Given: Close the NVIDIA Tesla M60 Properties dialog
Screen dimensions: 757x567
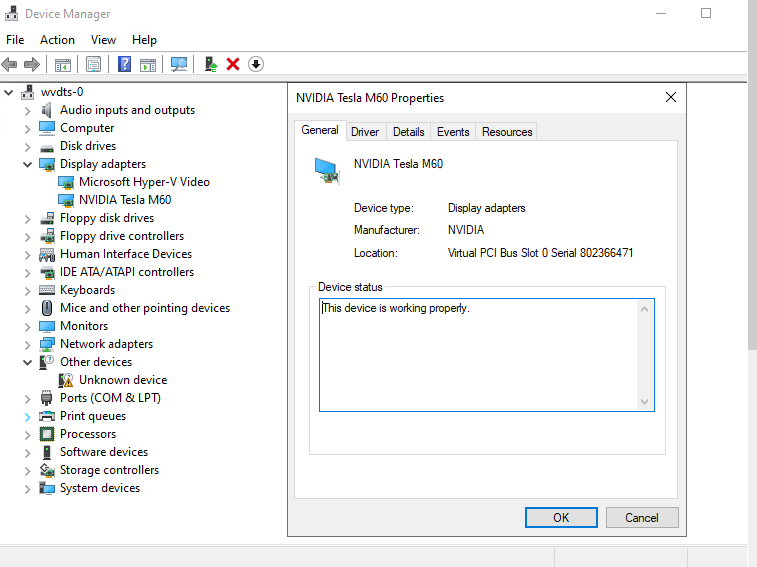Looking at the screenshot, I should (671, 98).
